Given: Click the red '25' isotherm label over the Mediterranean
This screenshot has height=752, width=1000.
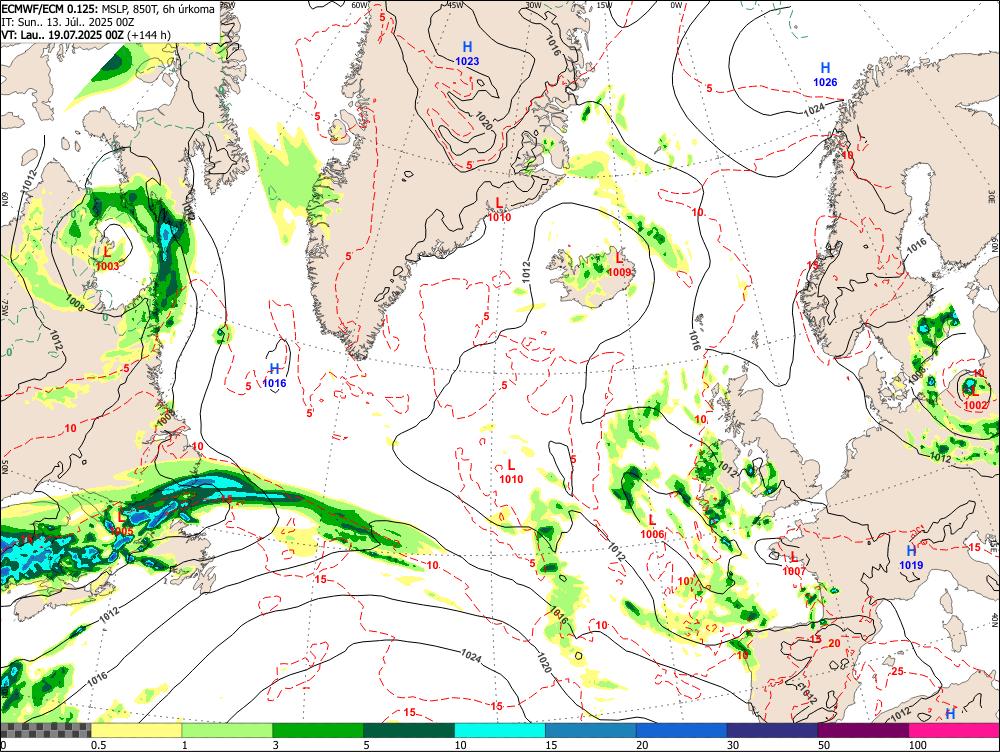Looking at the screenshot, I should point(897,671).
